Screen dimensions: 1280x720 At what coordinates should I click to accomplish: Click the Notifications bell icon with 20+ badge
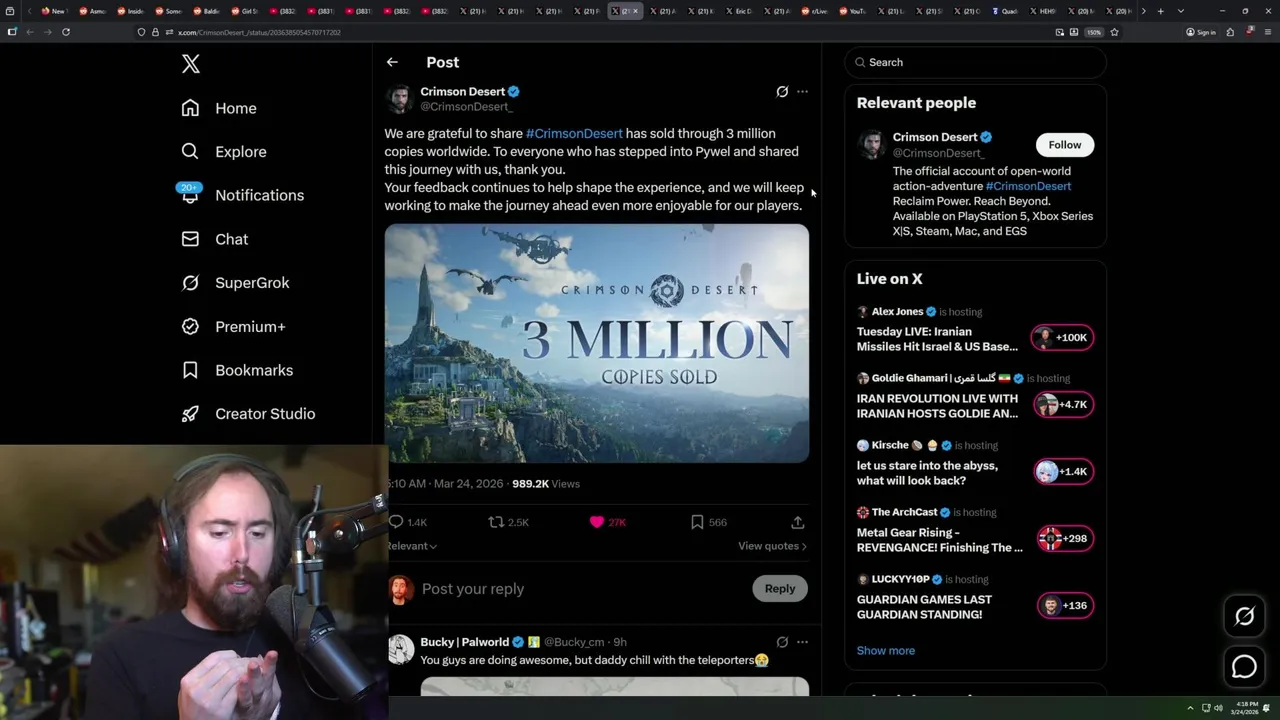[x=190, y=194]
